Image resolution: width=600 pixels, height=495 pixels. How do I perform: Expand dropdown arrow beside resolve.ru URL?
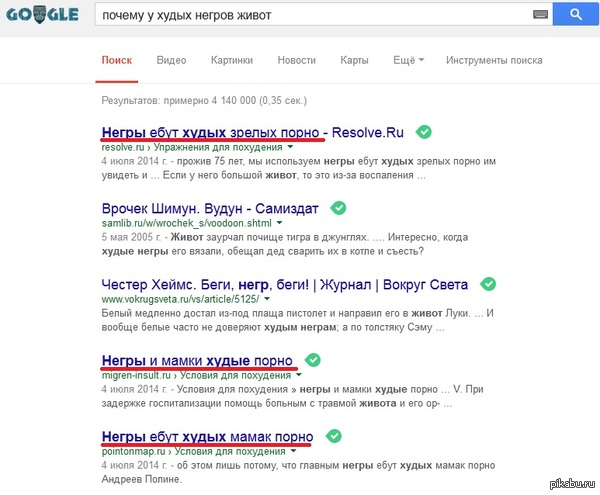pyautogui.click(x=290, y=147)
